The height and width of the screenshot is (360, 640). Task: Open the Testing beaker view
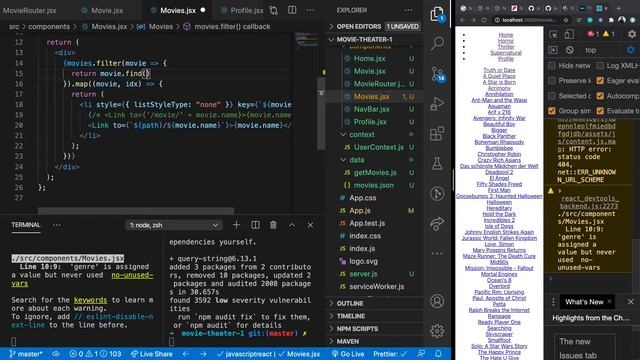[437, 164]
